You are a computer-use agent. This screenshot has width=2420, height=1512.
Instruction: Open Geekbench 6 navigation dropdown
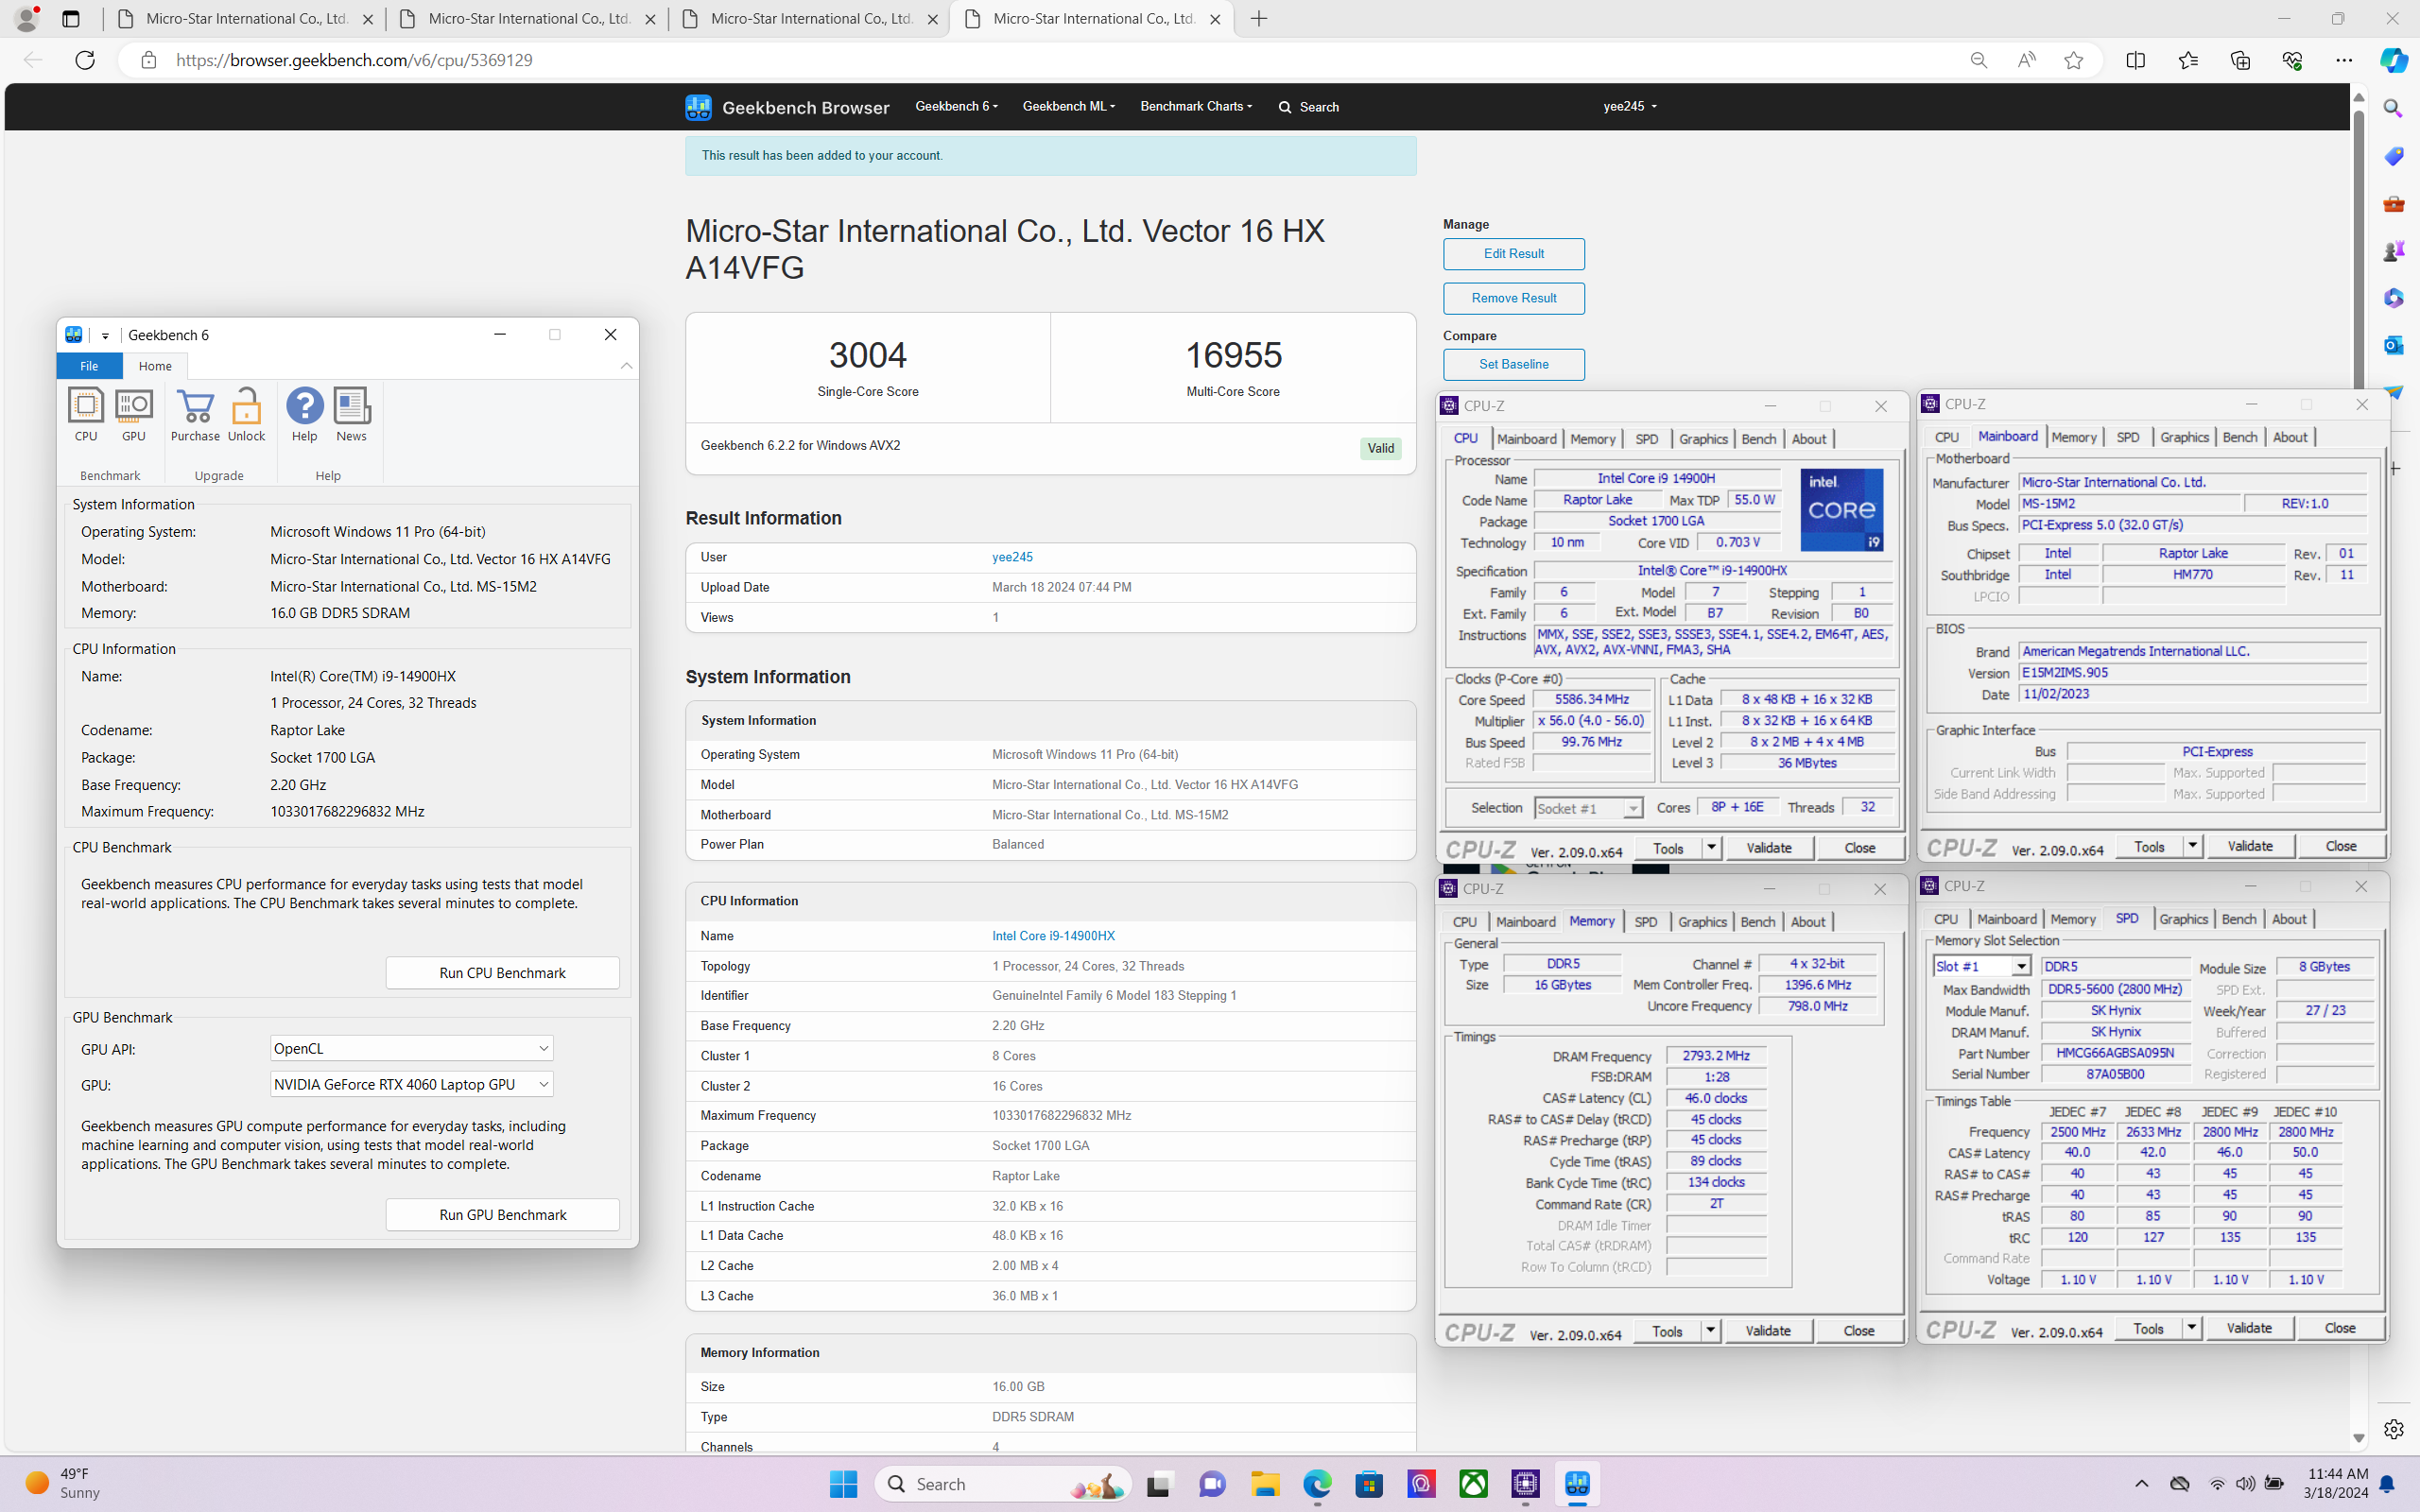pyautogui.click(x=956, y=106)
